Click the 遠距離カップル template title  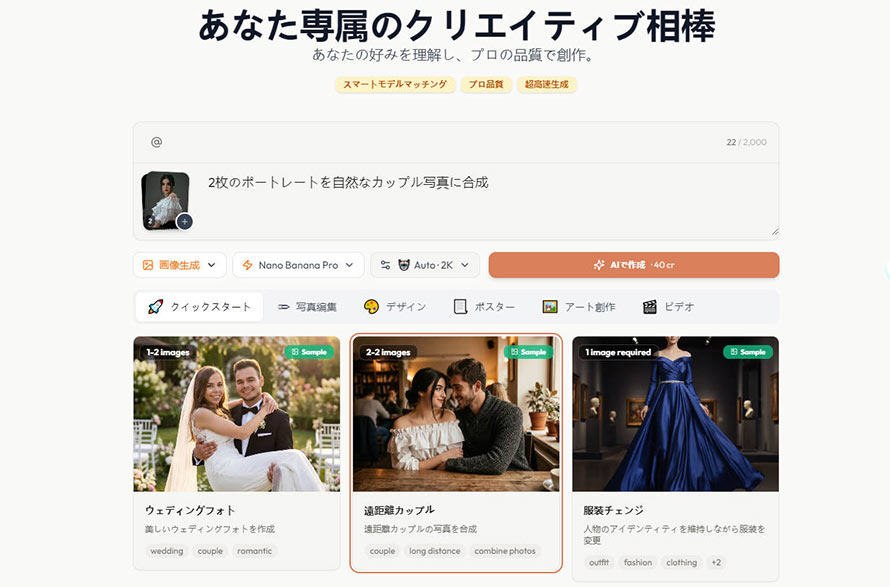point(399,510)
